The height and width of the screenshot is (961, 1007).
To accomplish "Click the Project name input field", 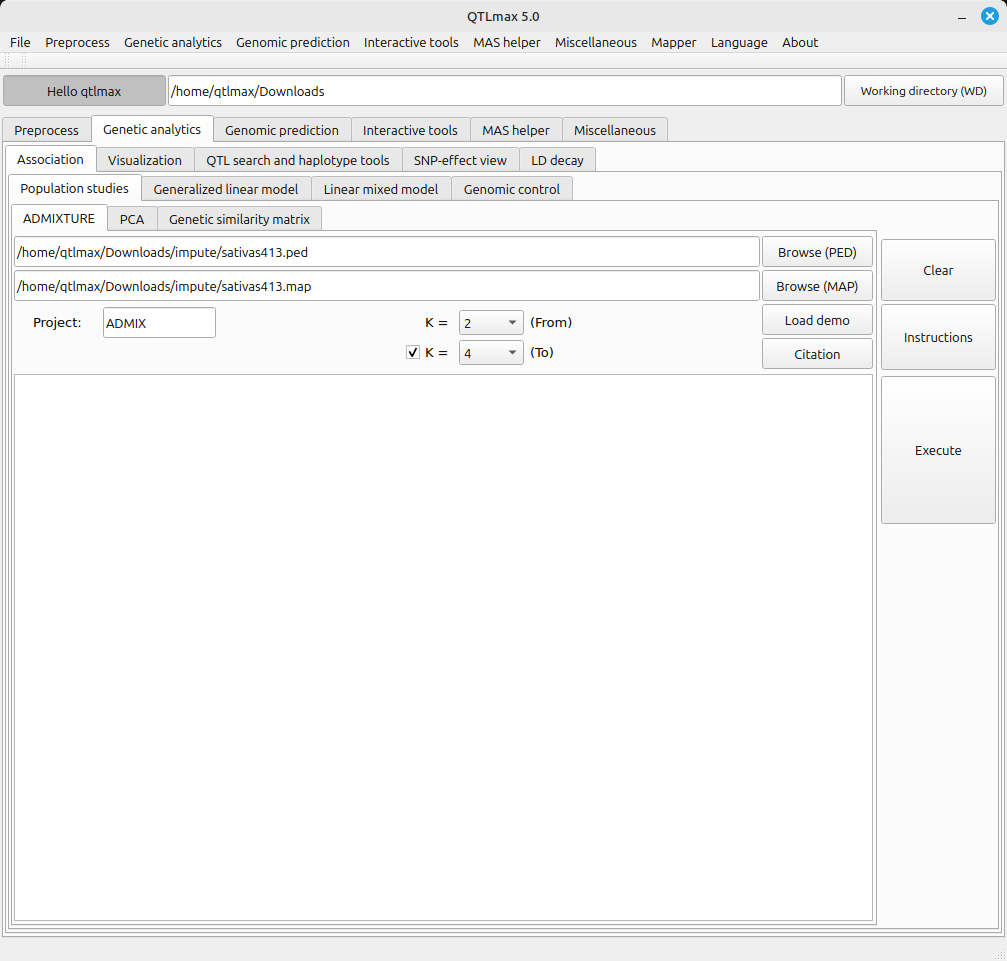I will [159, 323].
